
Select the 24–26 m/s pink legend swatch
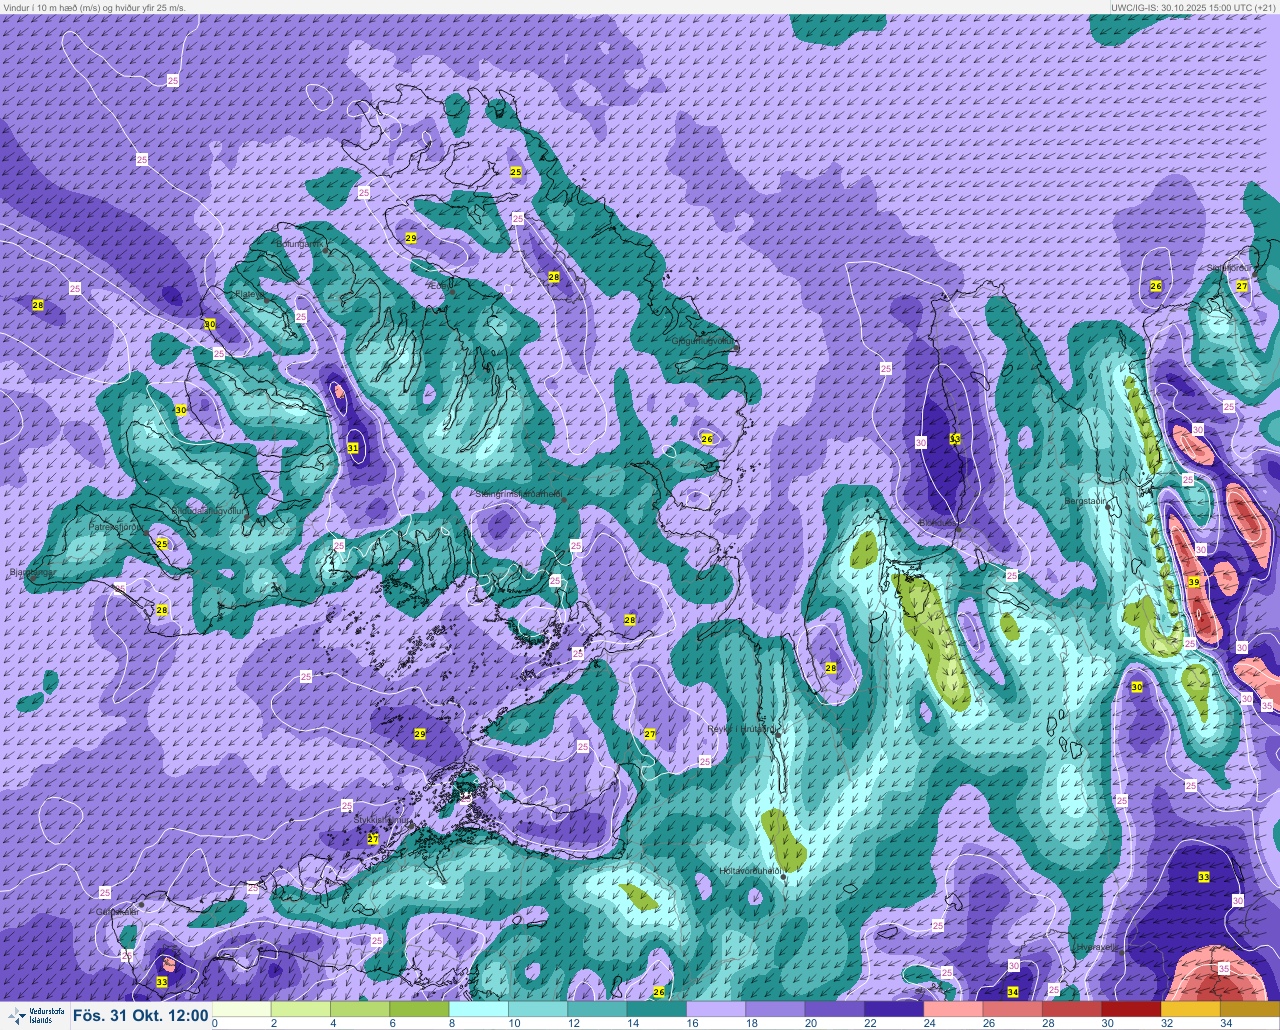953,1009
